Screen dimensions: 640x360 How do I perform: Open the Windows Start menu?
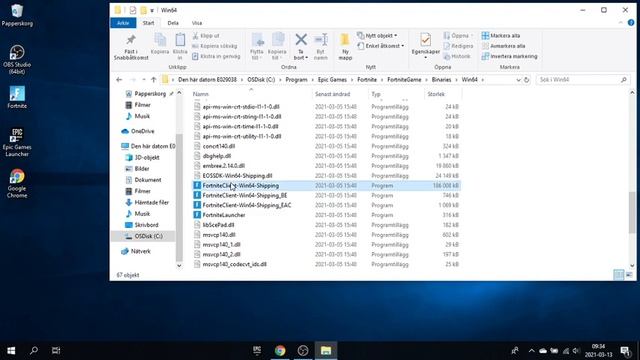(x=11, y=350)
